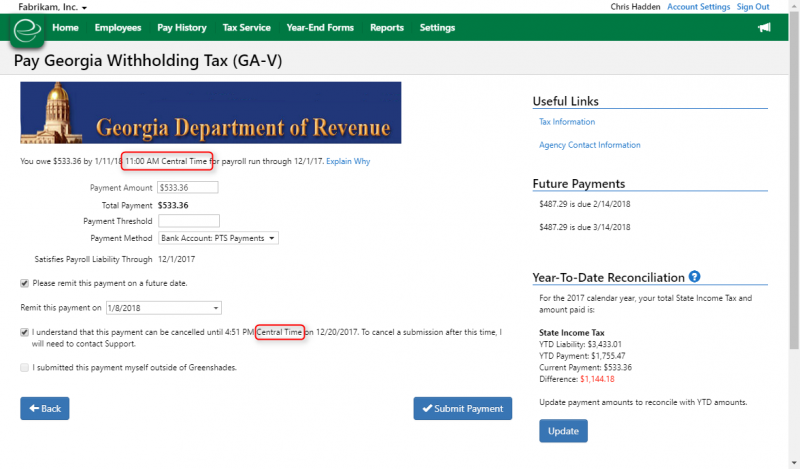The image size is (800, 469).
Task: Click the Georgia Department of Revenue banner
Action: click(211, 113)
